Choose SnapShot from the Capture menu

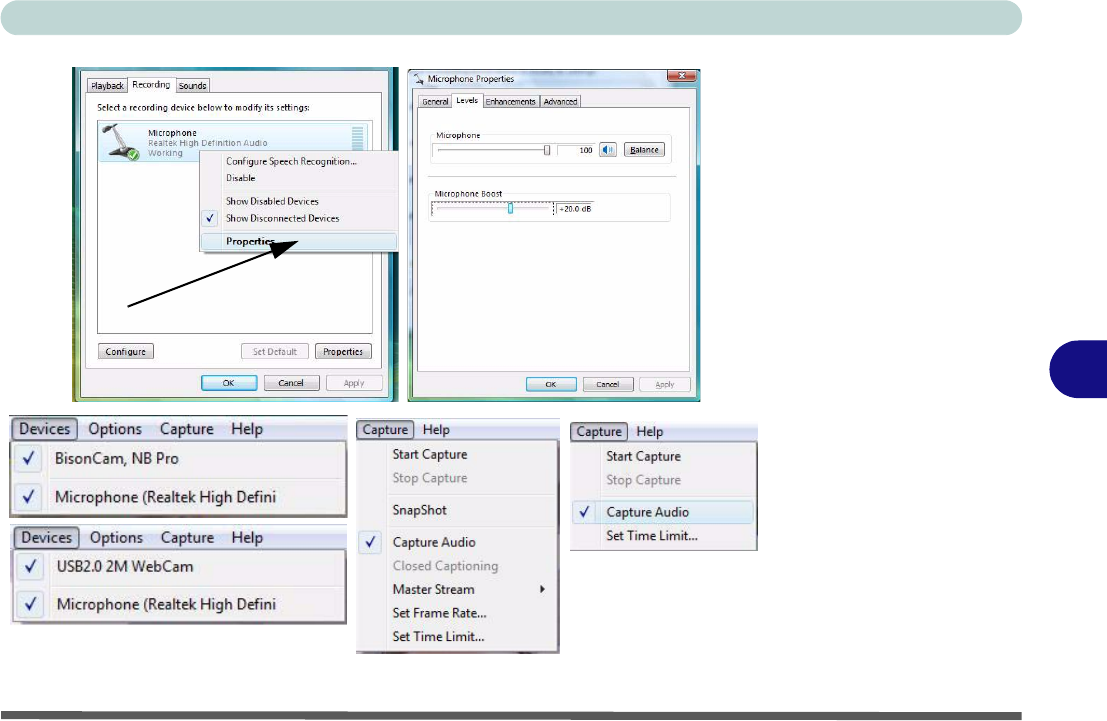(x=457, y=510)
